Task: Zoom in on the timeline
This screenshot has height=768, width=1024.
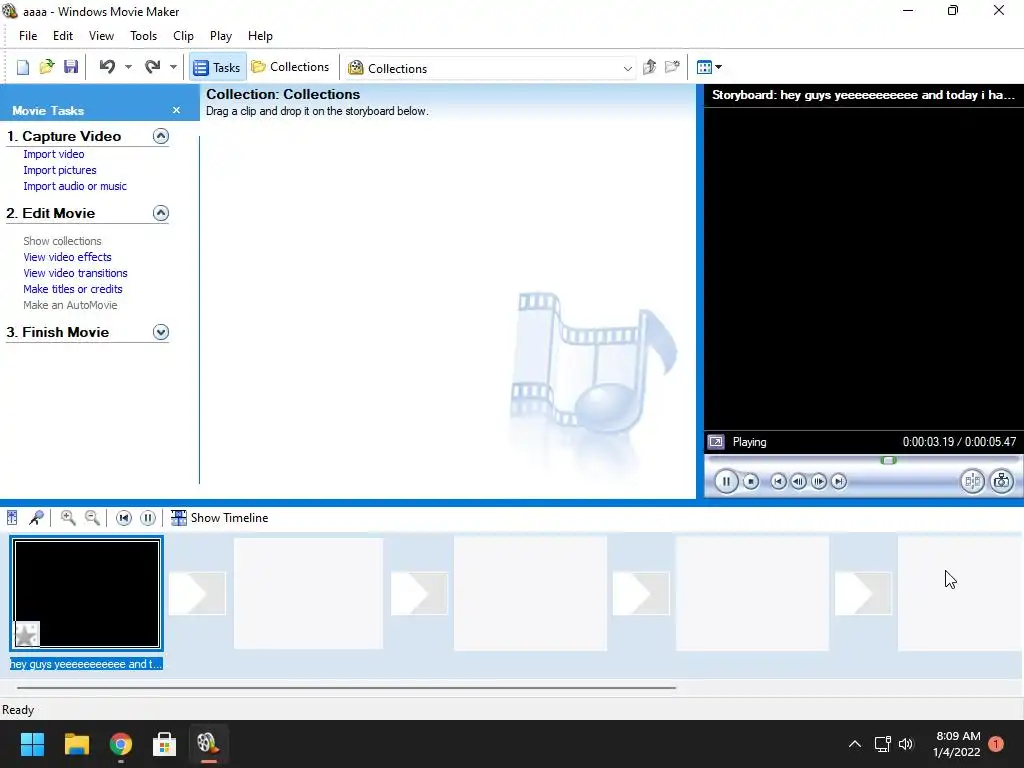Action: coord(67,518)
